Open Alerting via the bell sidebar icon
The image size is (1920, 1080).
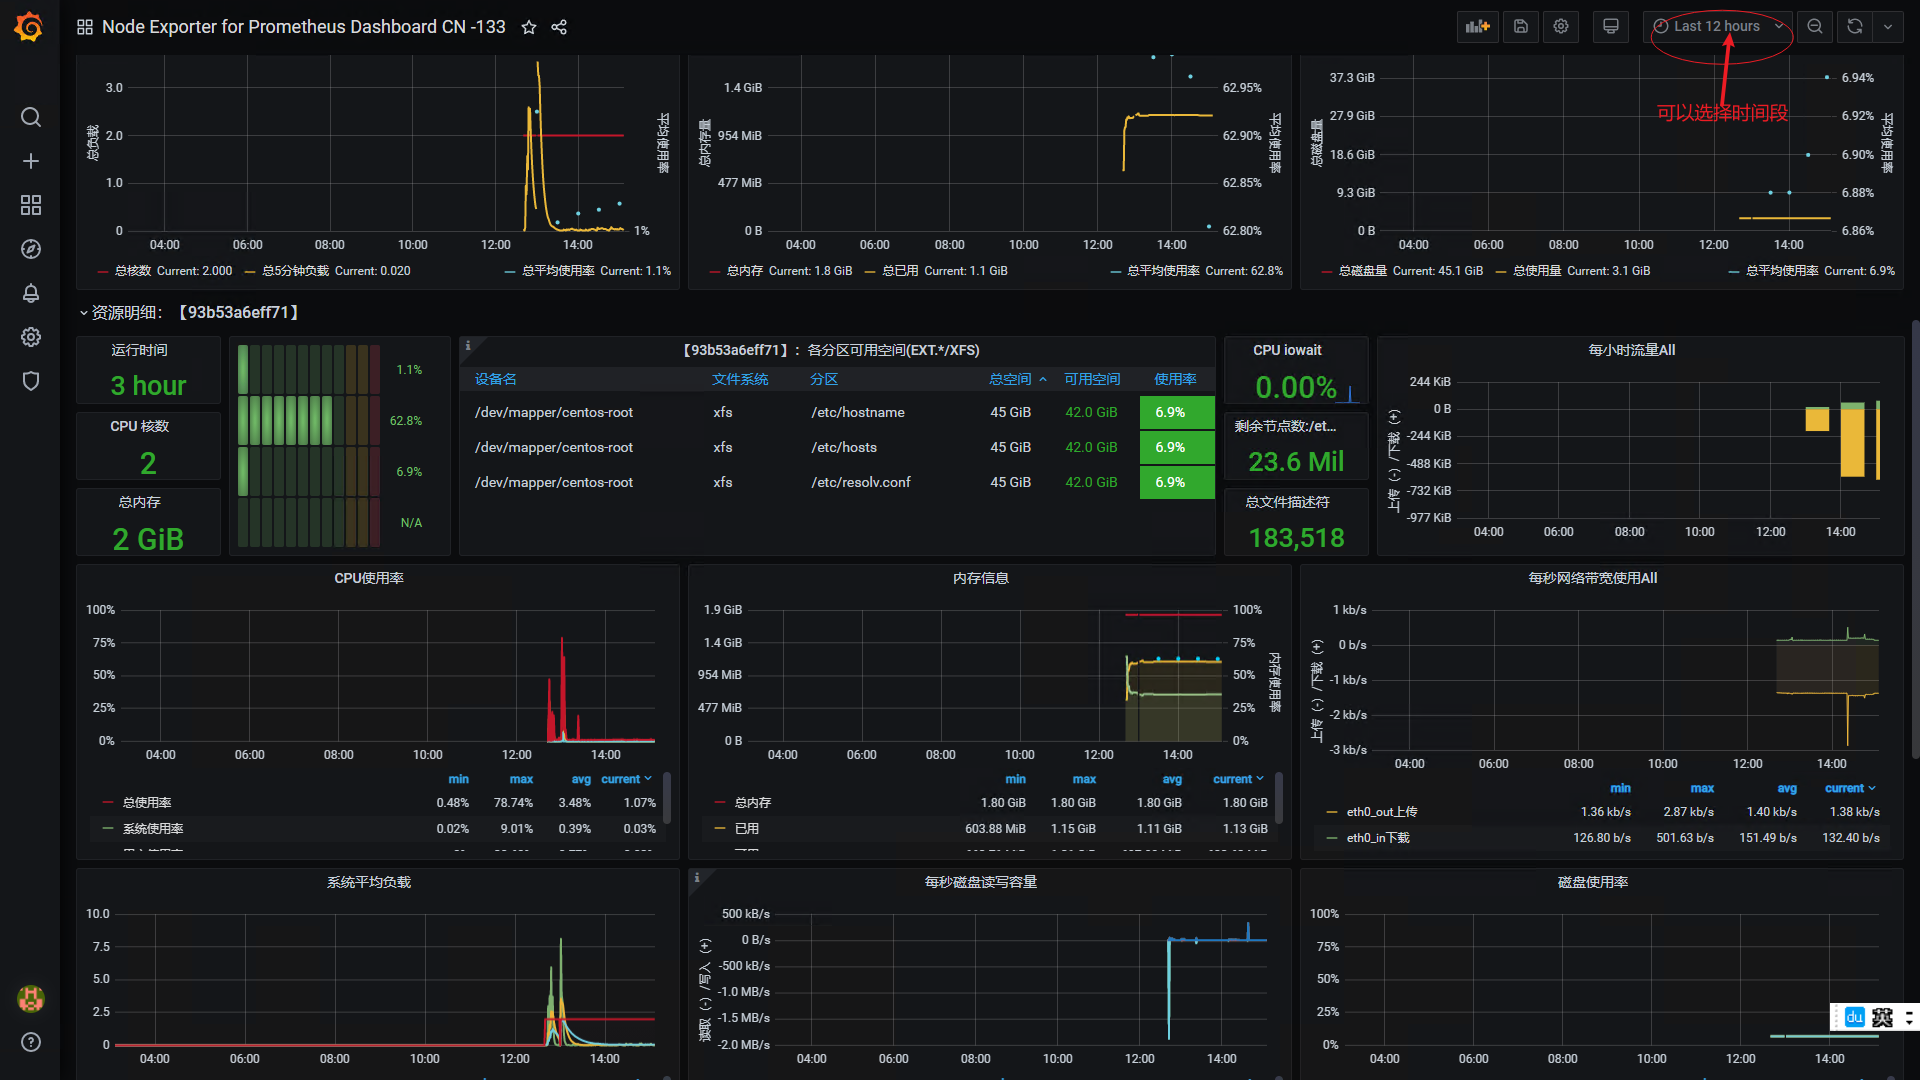(31, 293)
